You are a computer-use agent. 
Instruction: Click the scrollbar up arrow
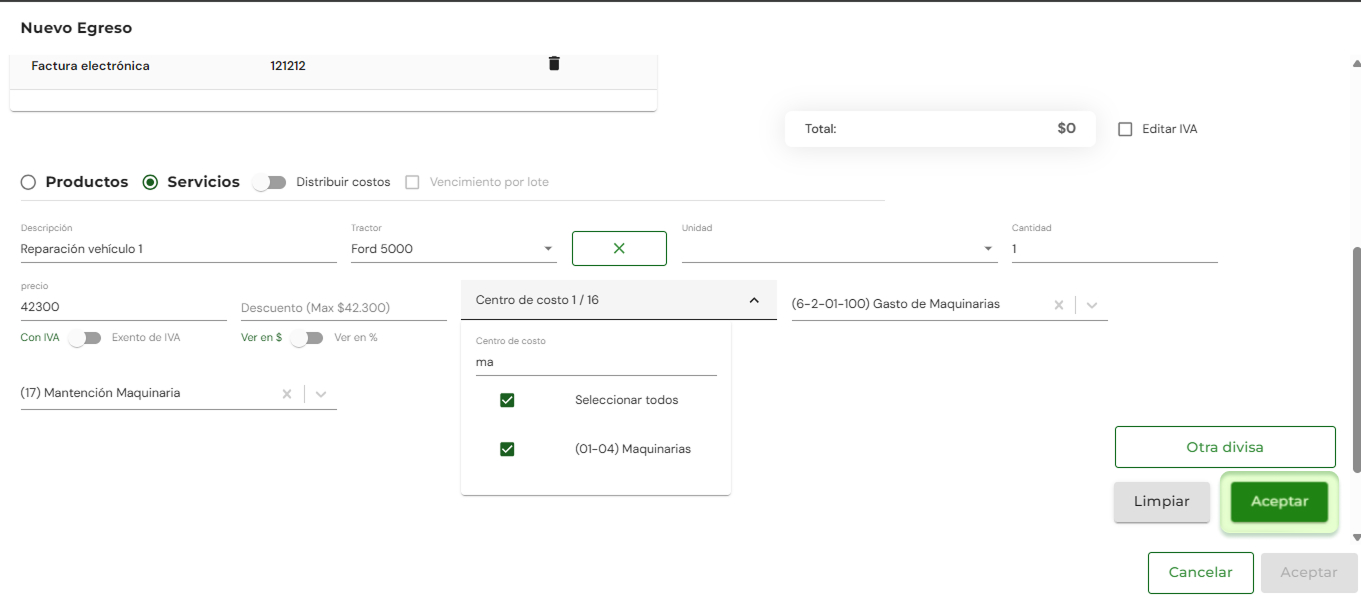click(1356, 62)
